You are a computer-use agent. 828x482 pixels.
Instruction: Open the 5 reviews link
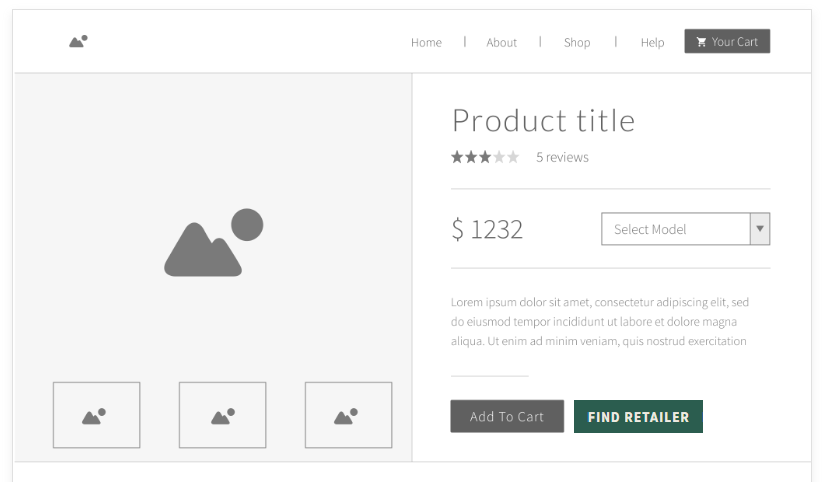pos(562,157)
